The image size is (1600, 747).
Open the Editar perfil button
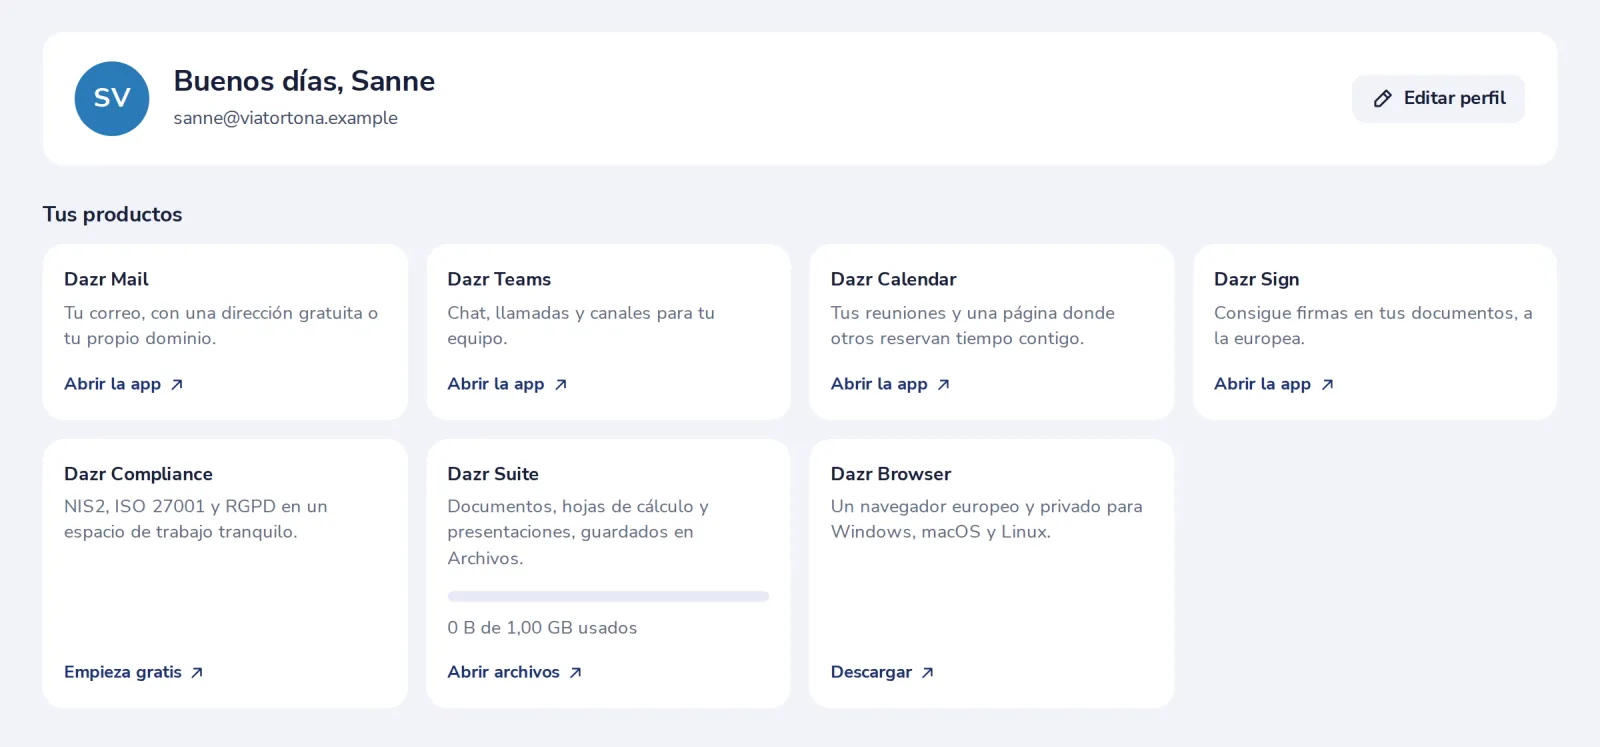(x=1438, y=98)
